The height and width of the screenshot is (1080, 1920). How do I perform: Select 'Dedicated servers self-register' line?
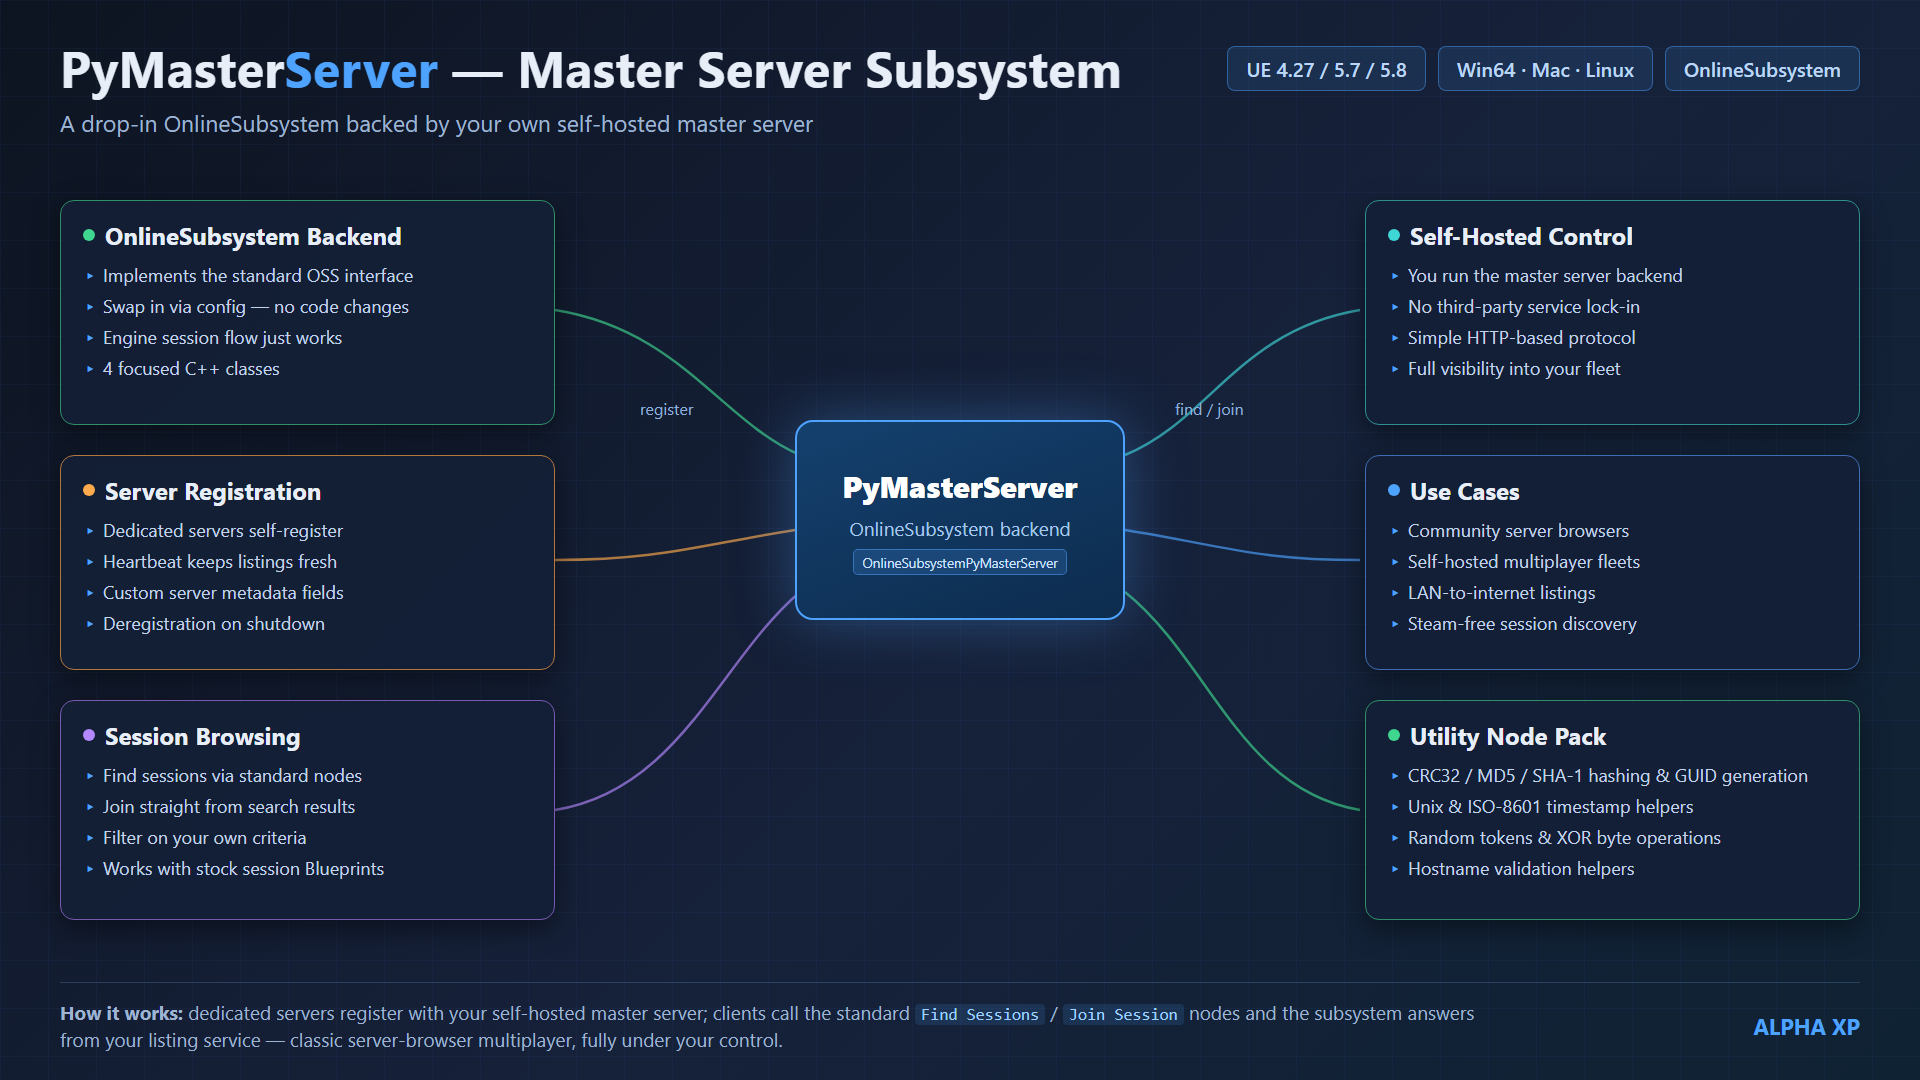pyautogui.click(x=223, y=531)
